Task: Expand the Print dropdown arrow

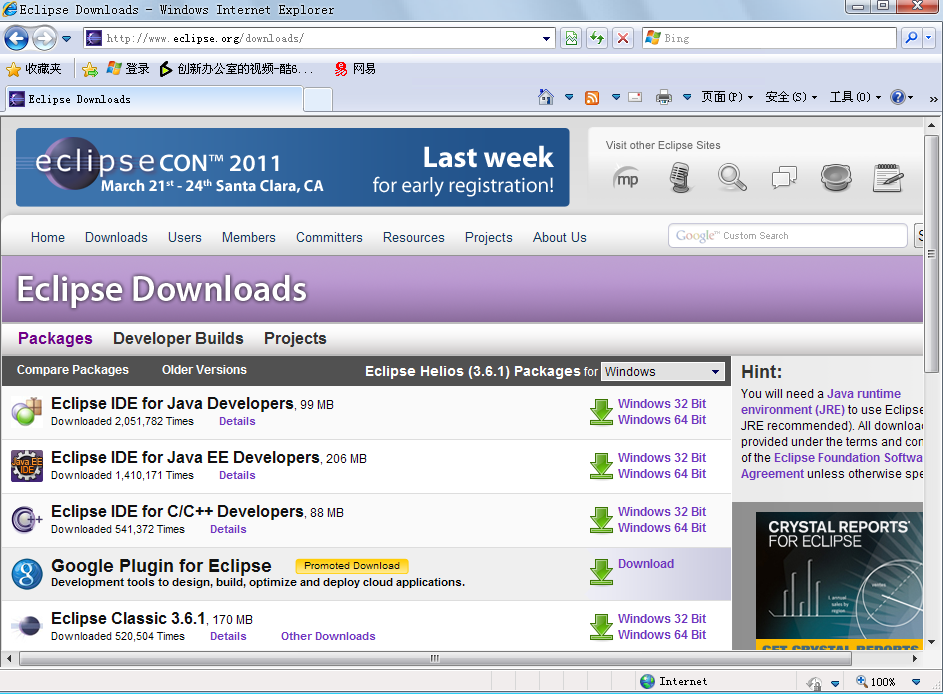Action: click(x=687, y=97)
